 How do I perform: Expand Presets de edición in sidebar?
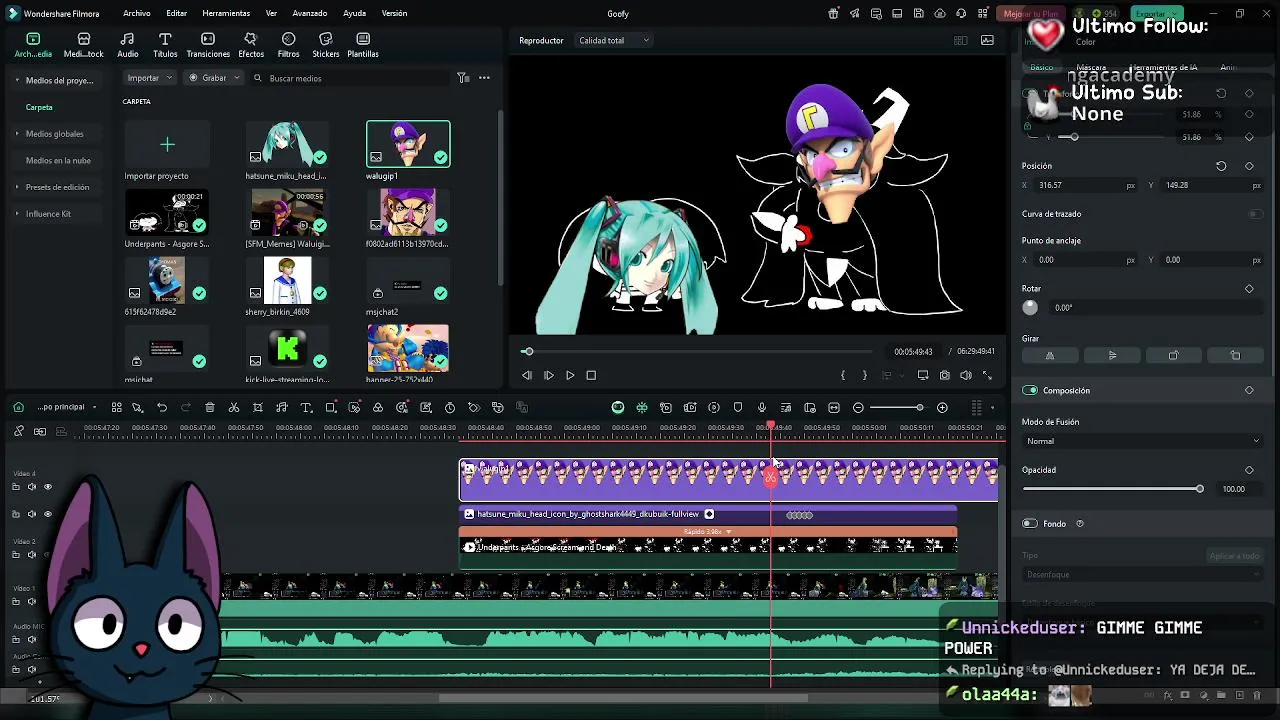tap(17, 187)
